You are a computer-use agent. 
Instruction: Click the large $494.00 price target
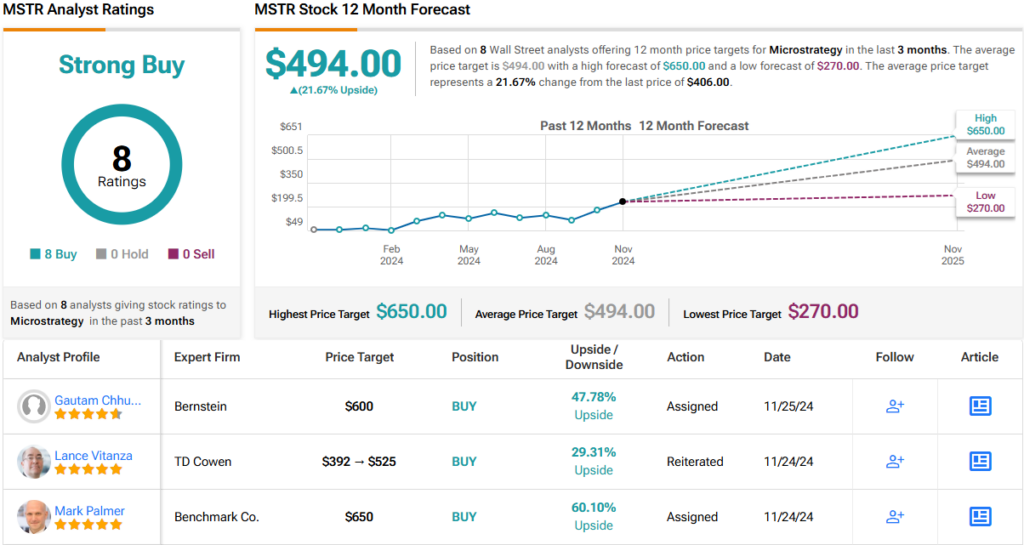(x=333, y=64)
